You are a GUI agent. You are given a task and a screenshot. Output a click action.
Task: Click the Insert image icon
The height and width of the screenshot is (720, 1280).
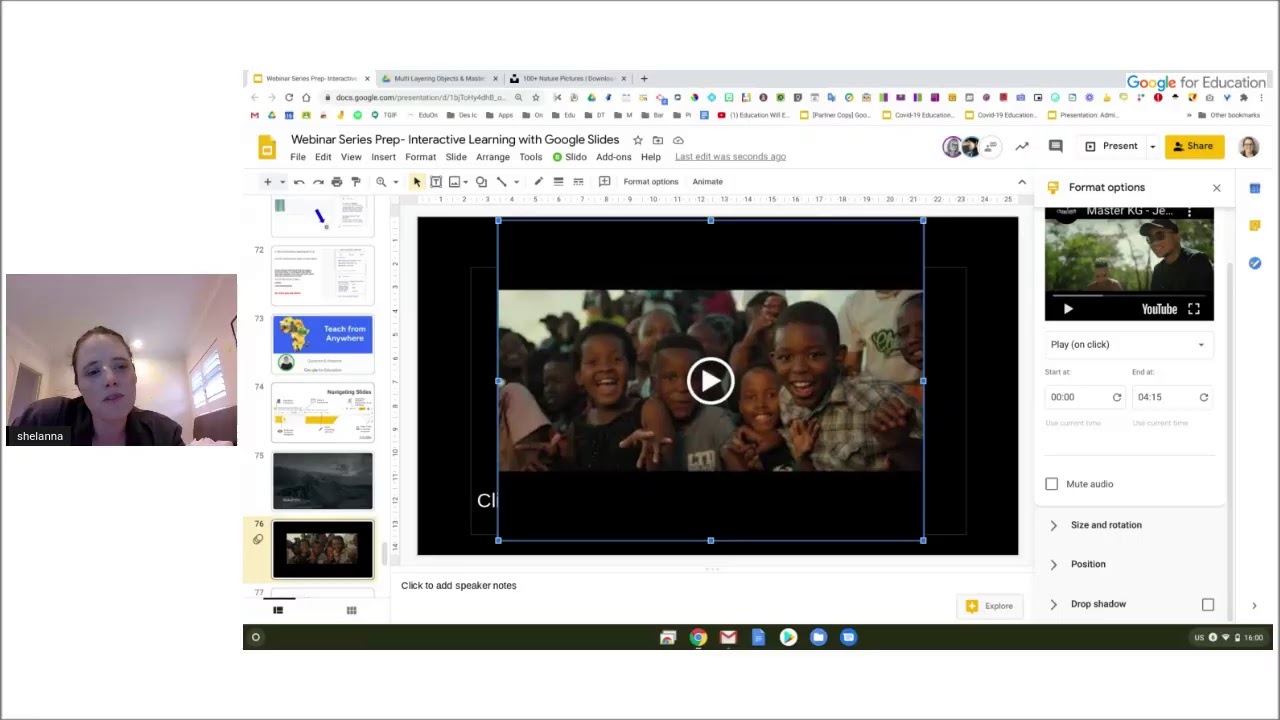(x=454, y=182)
